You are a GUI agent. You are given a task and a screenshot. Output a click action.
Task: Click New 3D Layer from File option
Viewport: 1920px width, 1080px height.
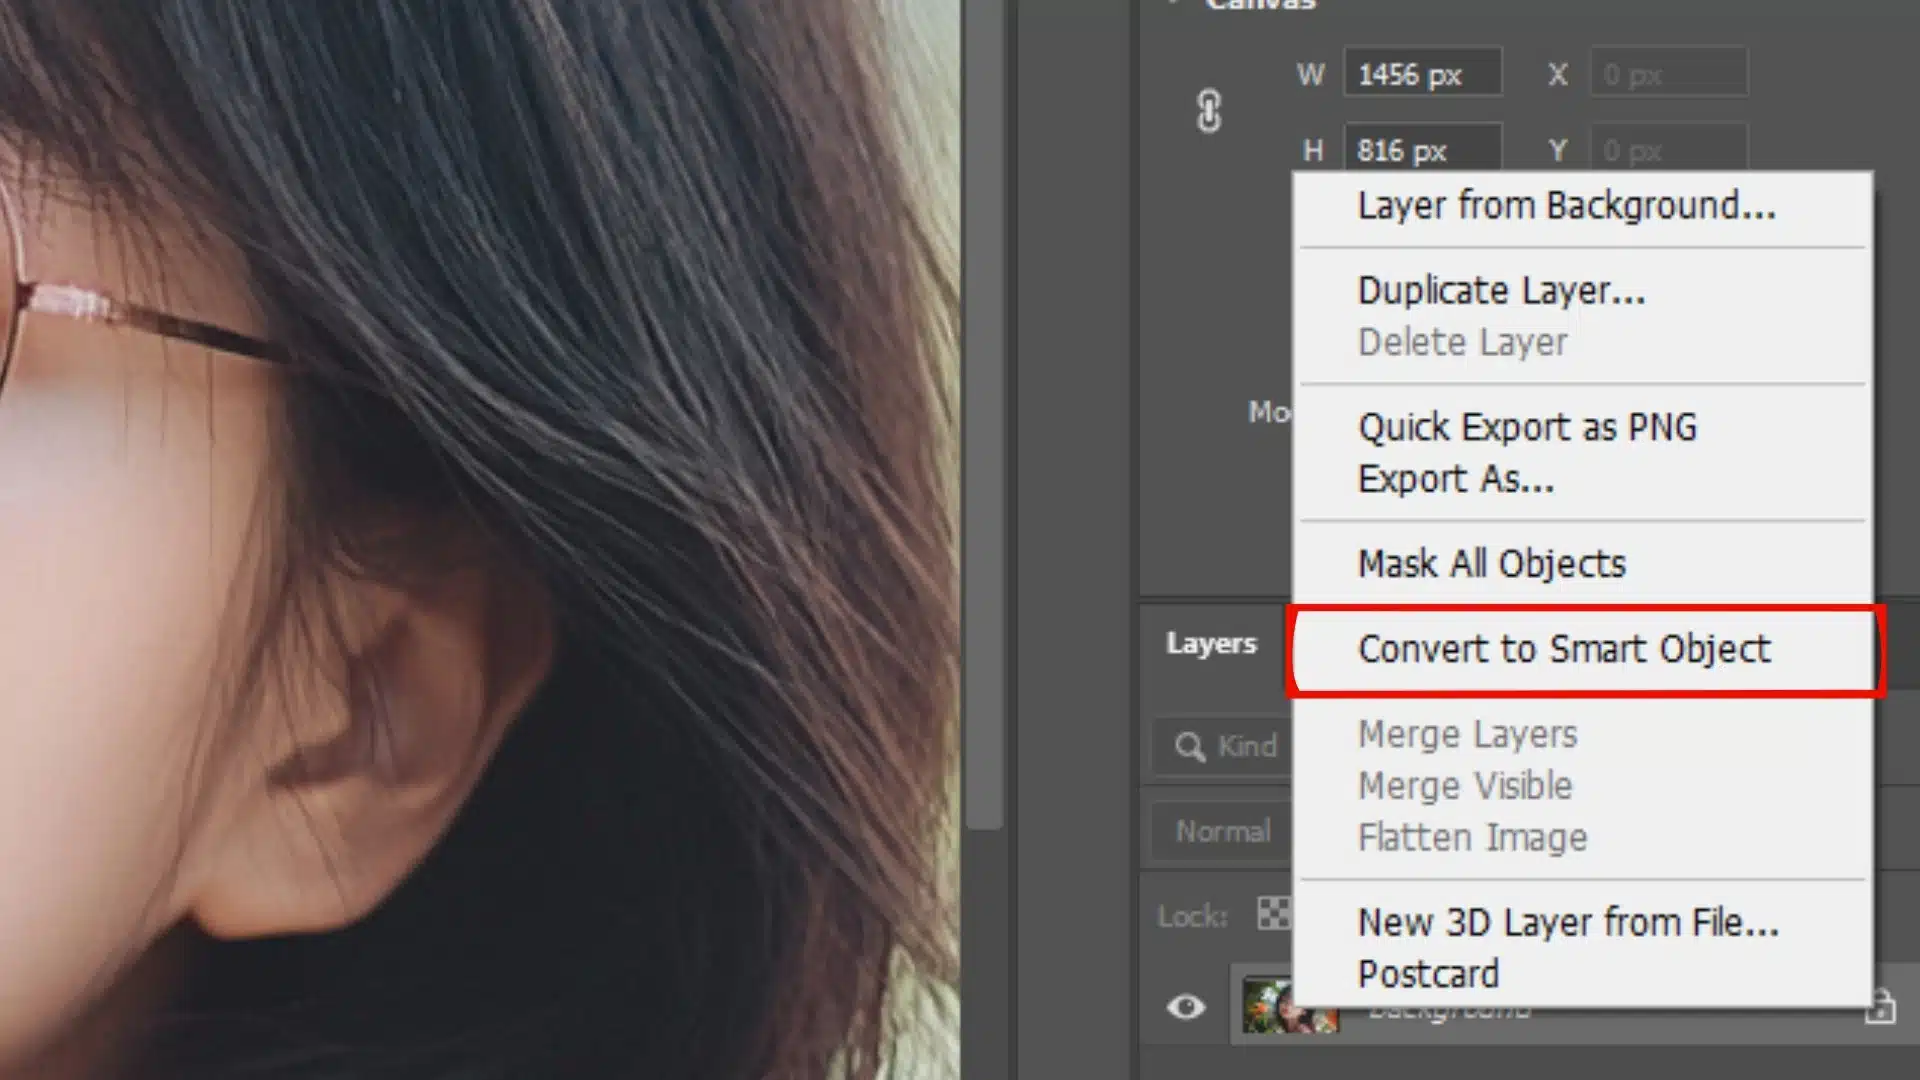[x=1568, y=923]
